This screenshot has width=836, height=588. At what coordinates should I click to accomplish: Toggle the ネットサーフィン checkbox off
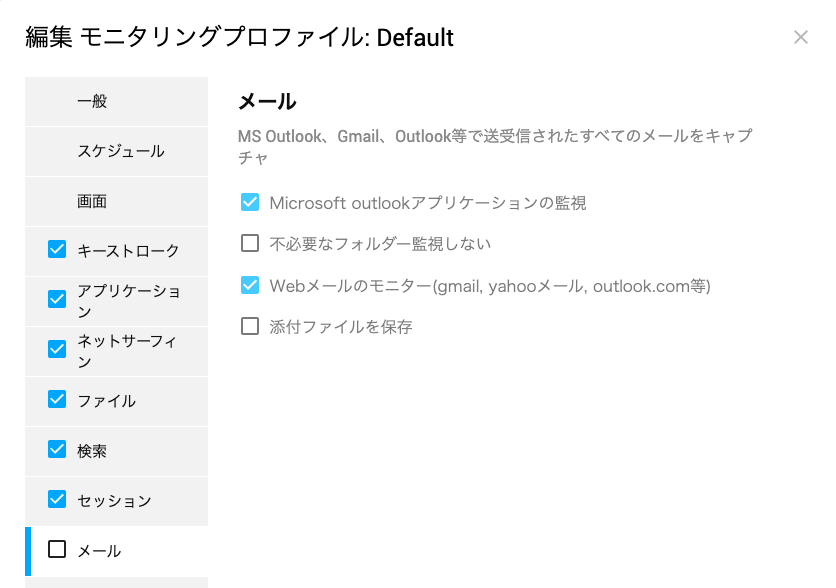click(x=57, y=349)
